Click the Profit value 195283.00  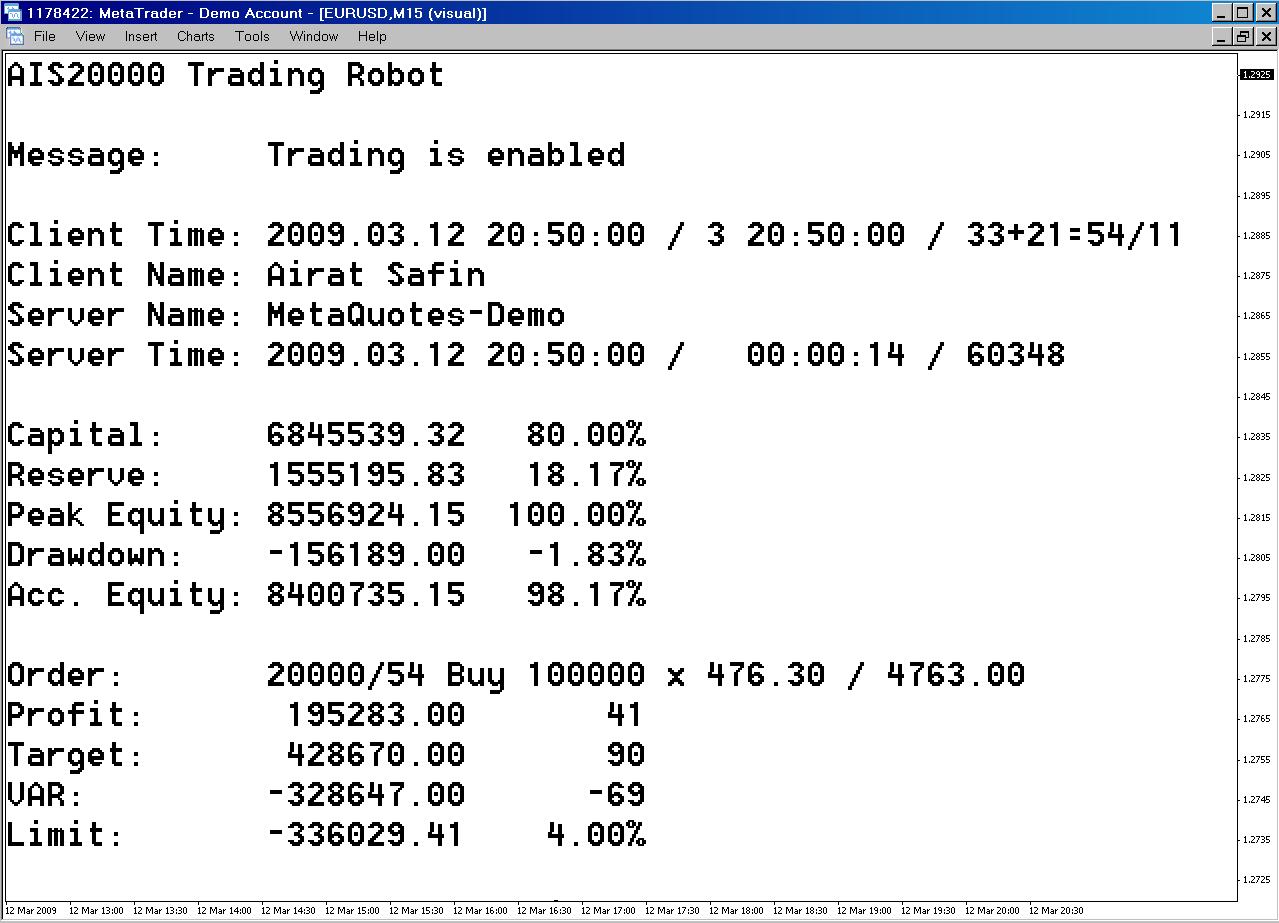pos(376,715)
